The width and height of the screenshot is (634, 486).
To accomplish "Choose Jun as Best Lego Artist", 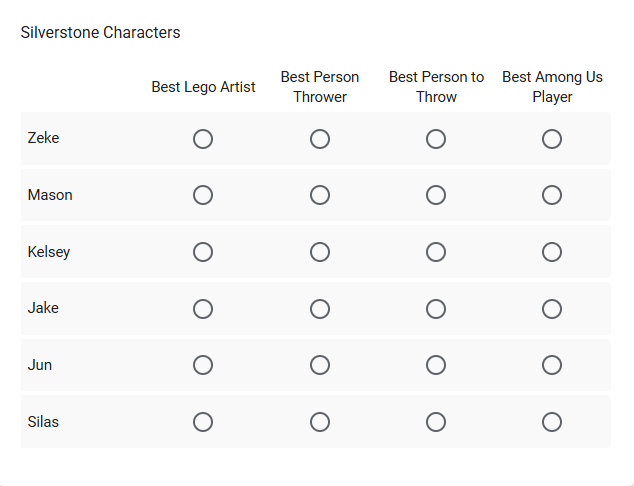I will [x=203, y=365].
